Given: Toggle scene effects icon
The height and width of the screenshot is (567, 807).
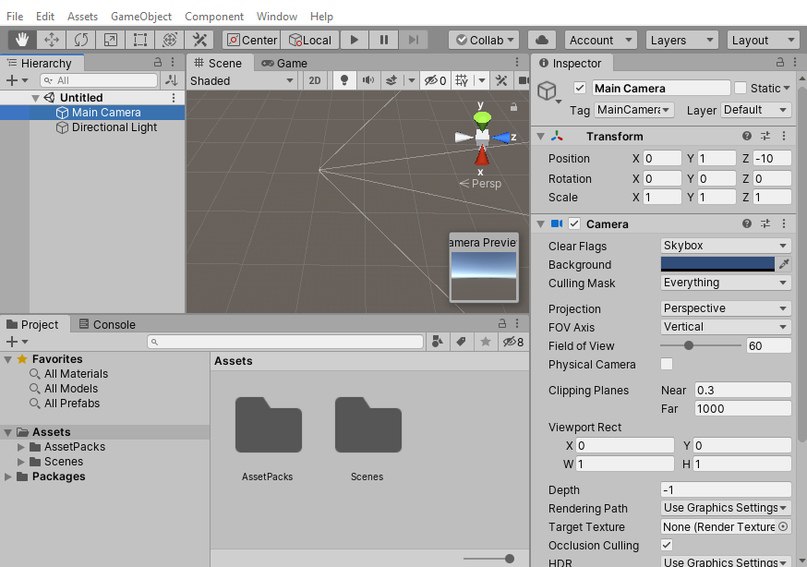Looking at the screenshot, I should point(391,80).
